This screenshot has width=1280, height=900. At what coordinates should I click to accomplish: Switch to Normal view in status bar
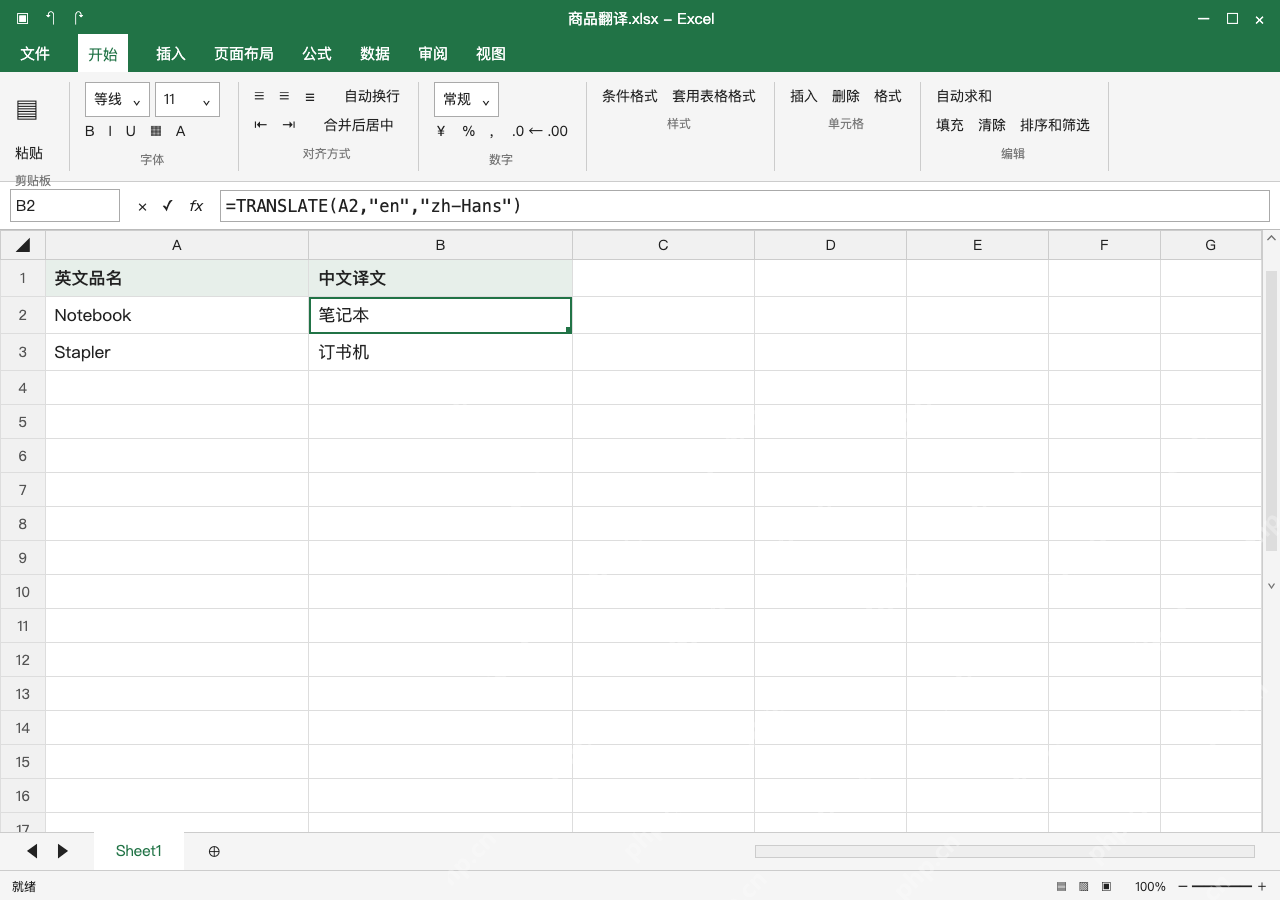pyautogui.click(x=1061, y=886)
